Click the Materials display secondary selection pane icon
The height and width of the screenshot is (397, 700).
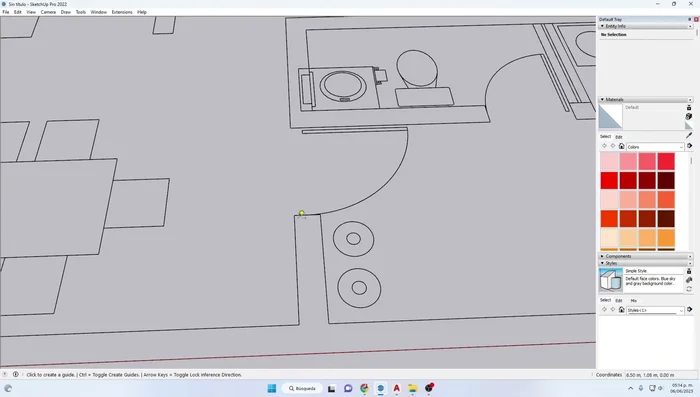pyautogui.click(x=689, y=108)
